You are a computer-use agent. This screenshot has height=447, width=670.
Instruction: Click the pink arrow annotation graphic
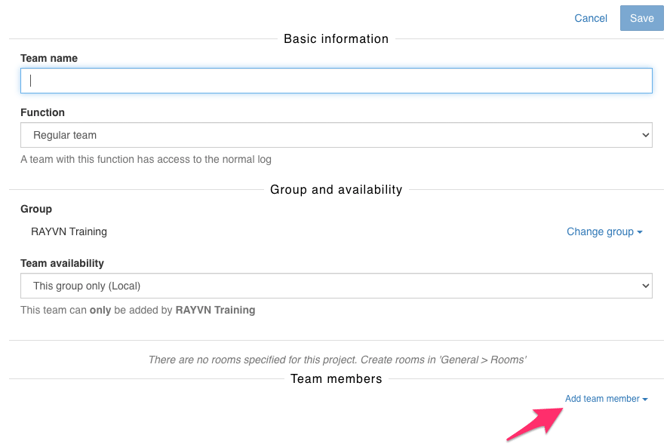(530, 423)
